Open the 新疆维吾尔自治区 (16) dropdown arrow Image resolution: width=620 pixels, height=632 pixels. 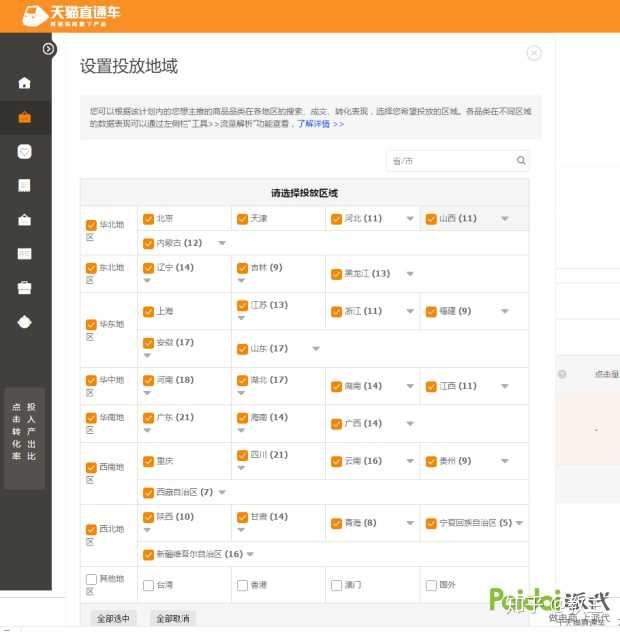point(250,554)
